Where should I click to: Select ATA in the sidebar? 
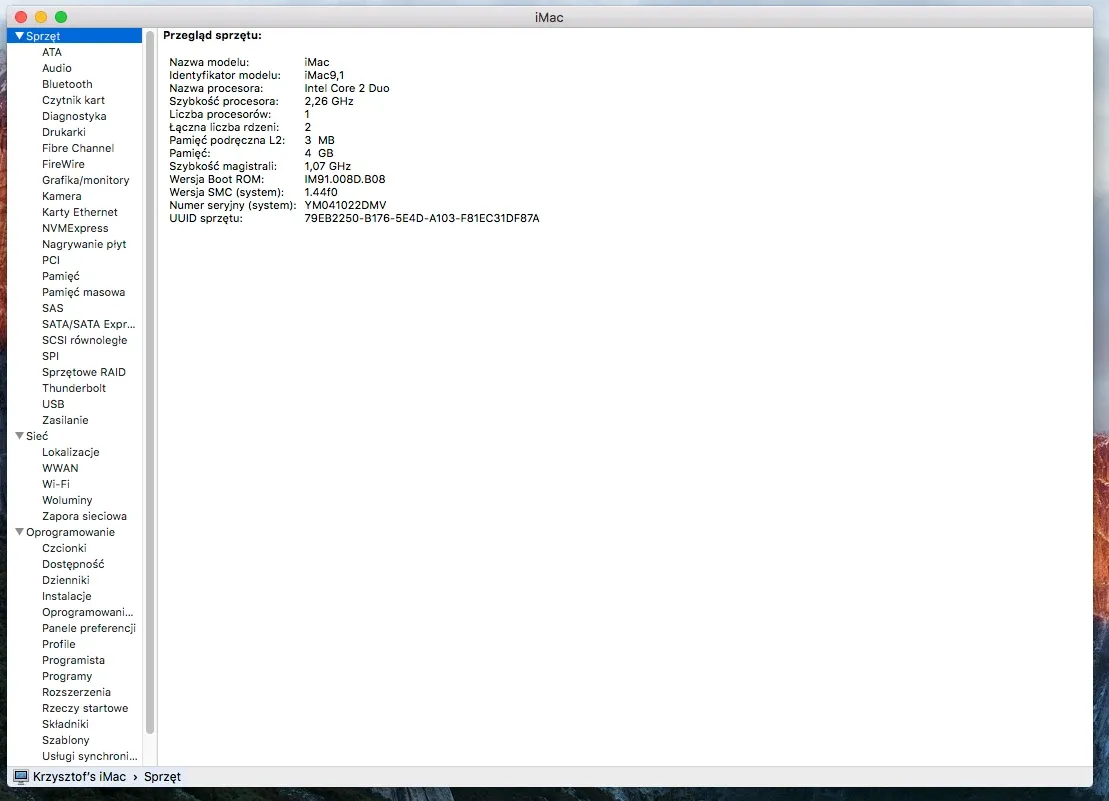pyautogui.click(x=52, y=52)
